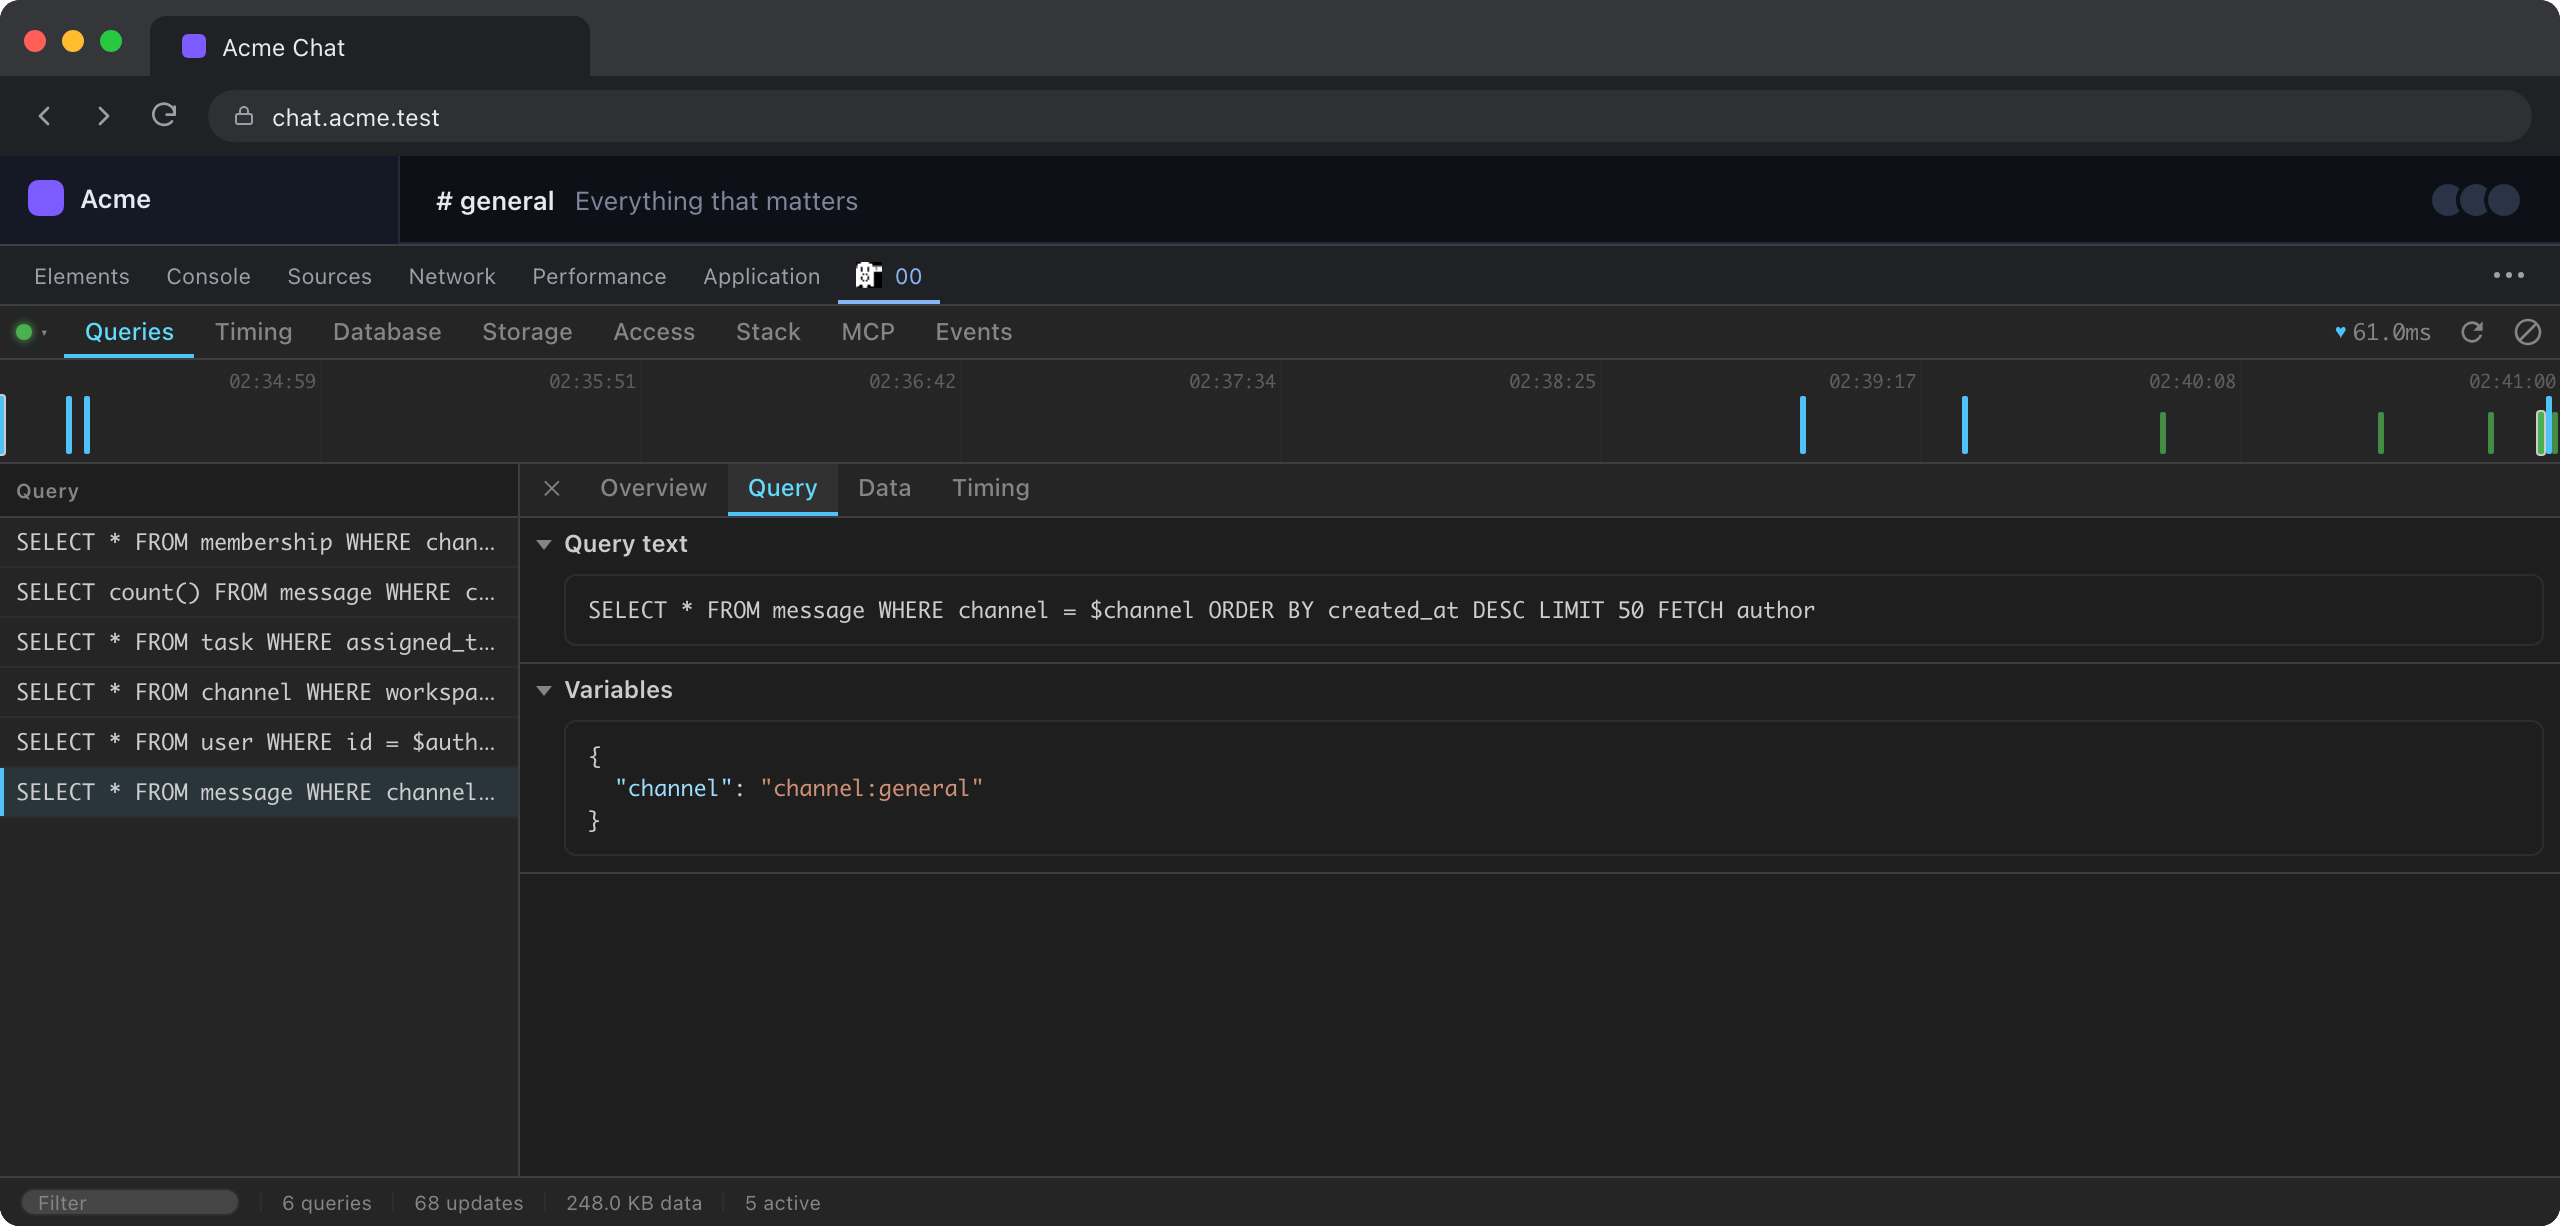The height and width of the screenshot is (1226, 2560).
Task: Open the Overview detail tab
Action: pos(653,488)
